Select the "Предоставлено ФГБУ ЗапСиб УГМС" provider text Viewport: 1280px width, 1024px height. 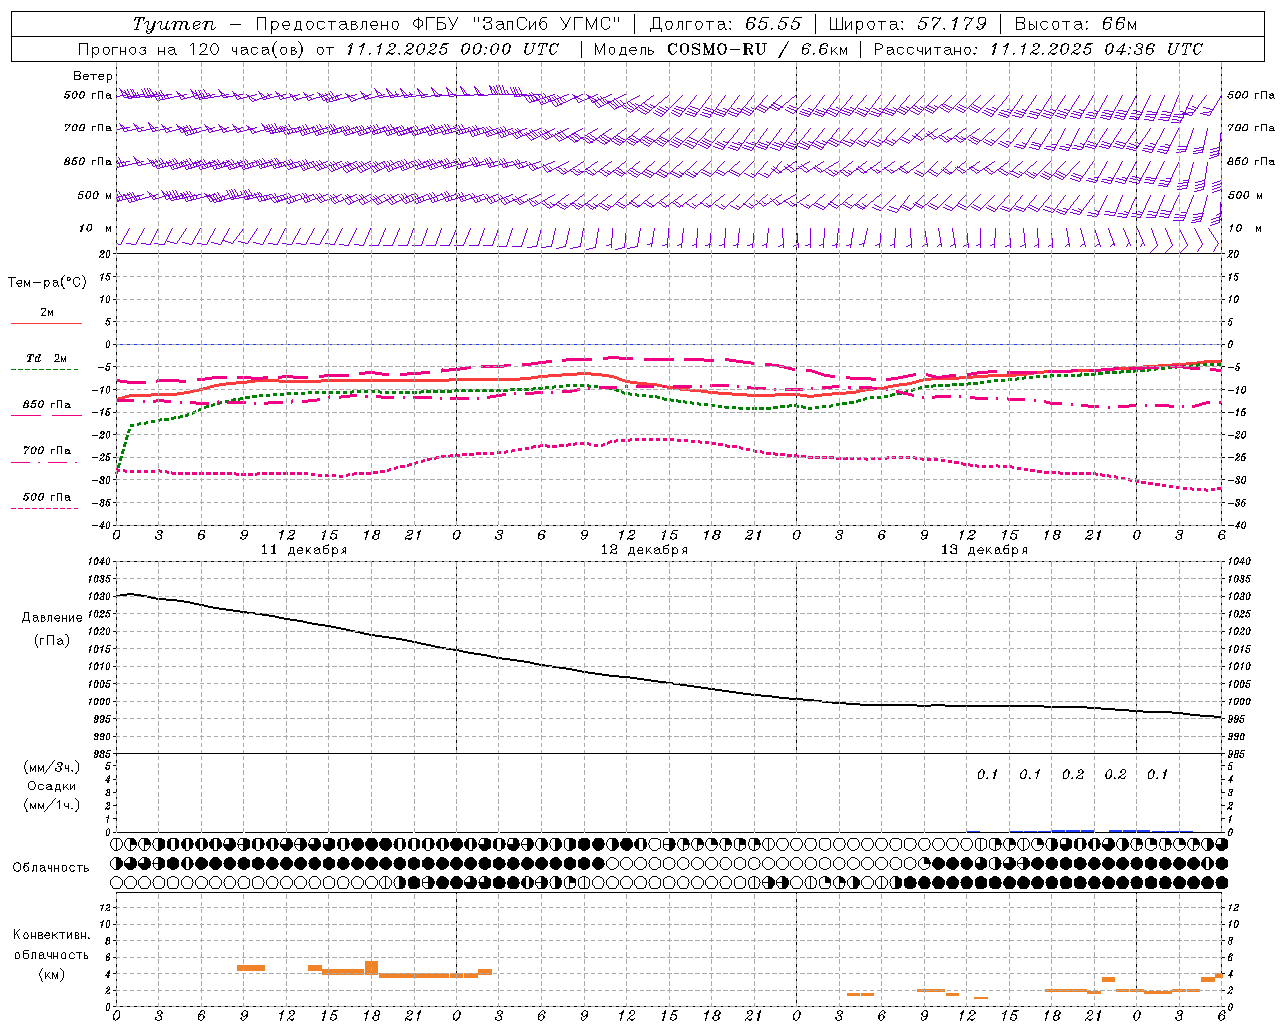[x=438, y=25]
